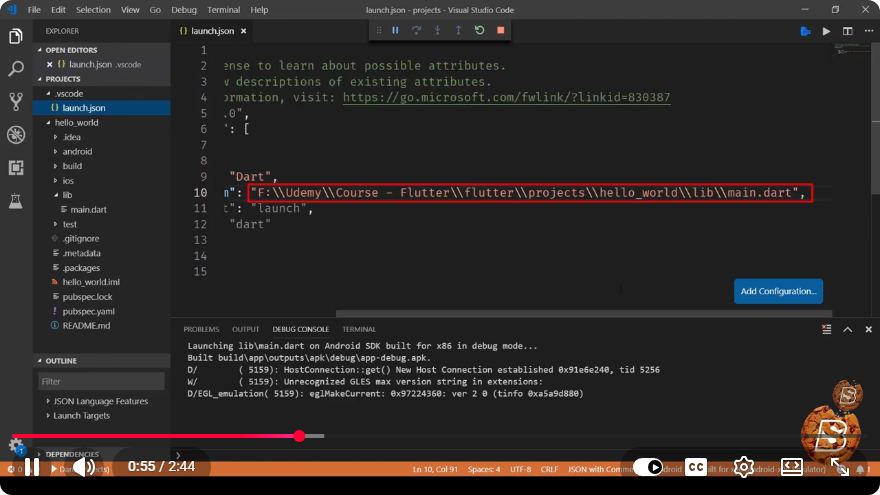This screenshot has width=880, height=495.
Task: Open the Source Control view
Action: [x=16, y=102]
